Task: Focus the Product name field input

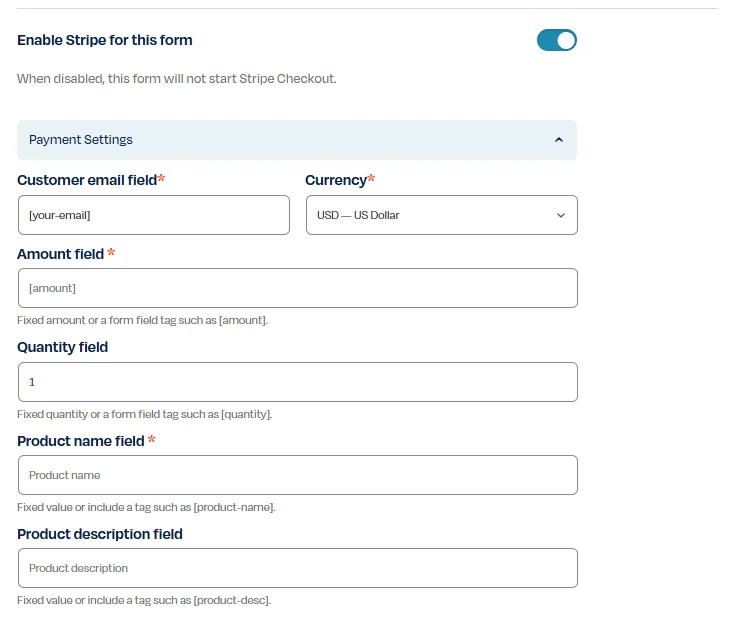Action: tap(298, 475)
